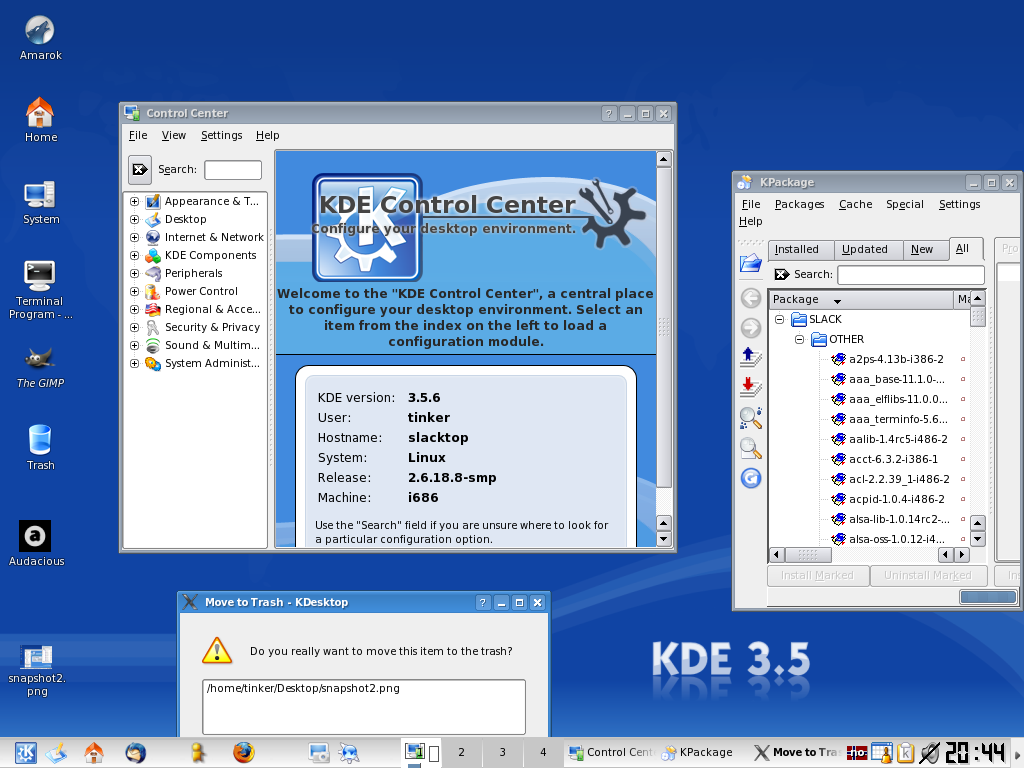This screenshot has width=1024, height=768.
Task: Select package acl-2.2.39_1-i486-2
Action: pyautogui.click(x=899, y=479)
